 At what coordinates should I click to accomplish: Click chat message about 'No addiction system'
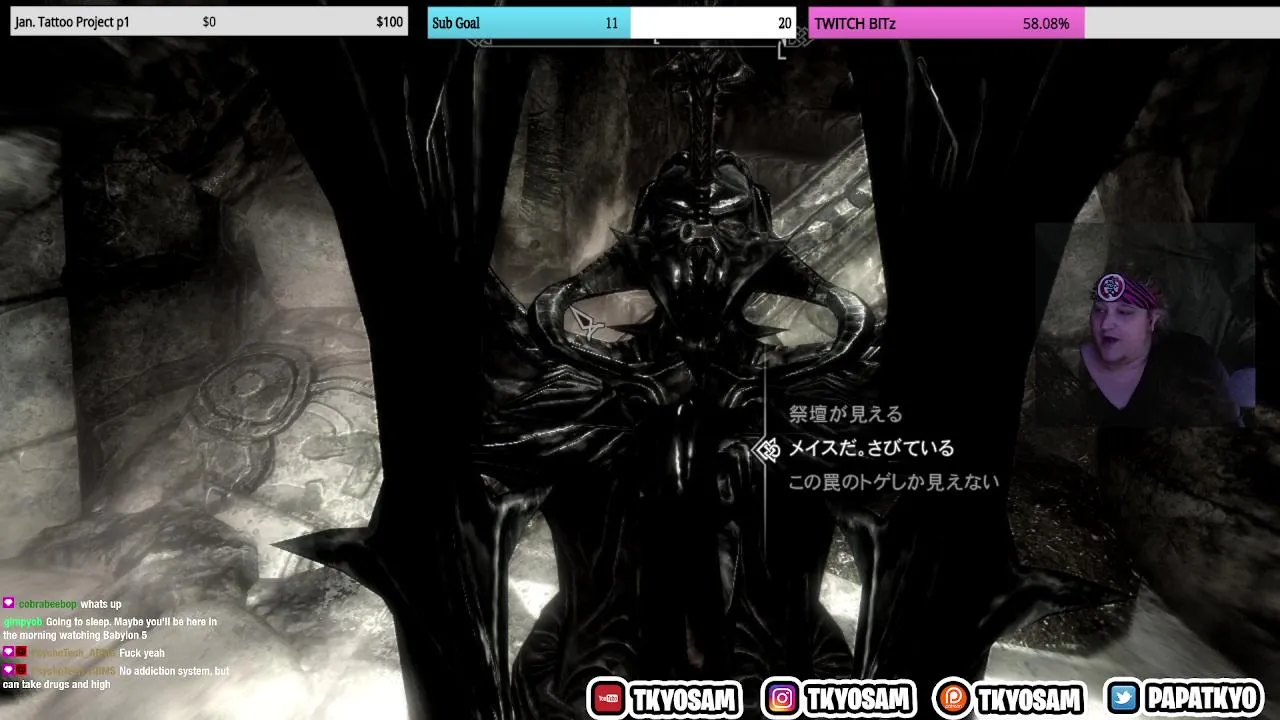pyautogui.click(x=116, y=678)
